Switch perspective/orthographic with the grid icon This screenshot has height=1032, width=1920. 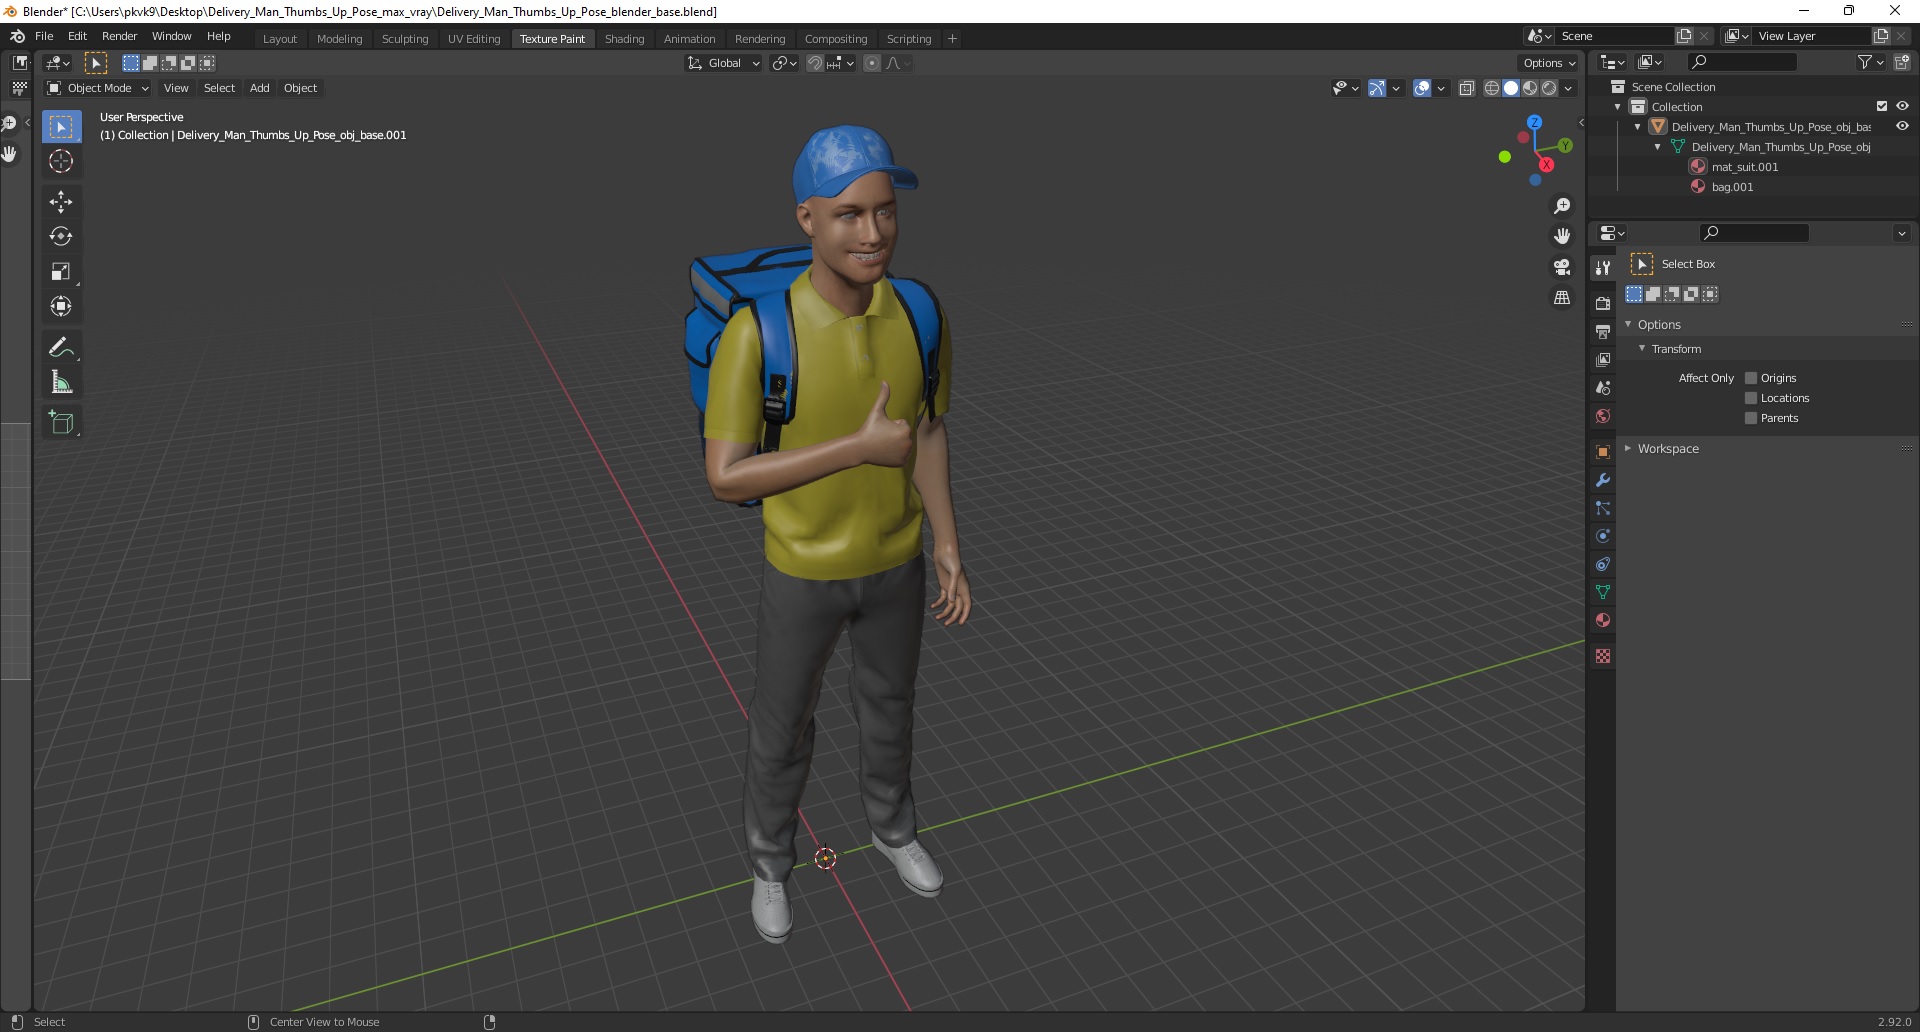1562,298
